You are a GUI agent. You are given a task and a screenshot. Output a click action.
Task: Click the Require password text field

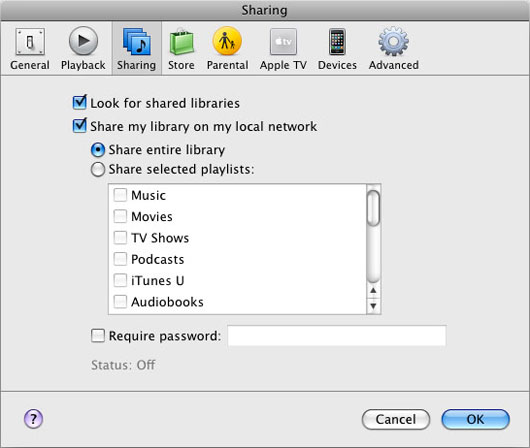tap(337, 336)
